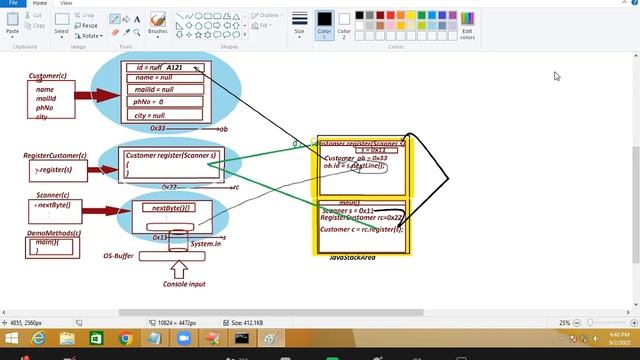Select the Pencil tool

pos(115,19)
